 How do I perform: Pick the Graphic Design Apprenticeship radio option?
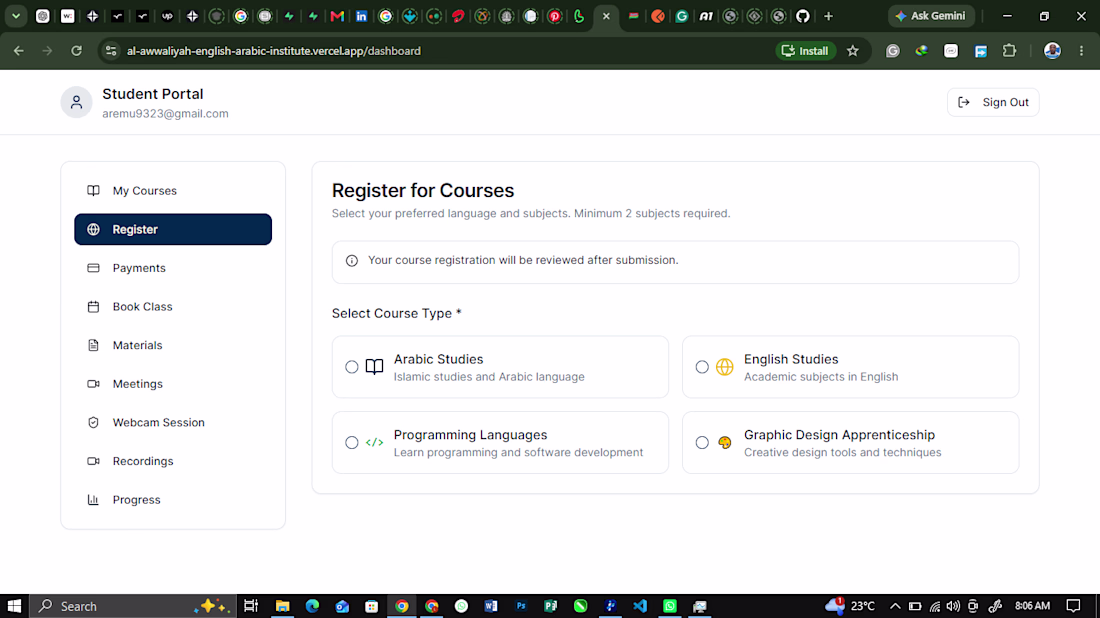click(x=702, y=443)
